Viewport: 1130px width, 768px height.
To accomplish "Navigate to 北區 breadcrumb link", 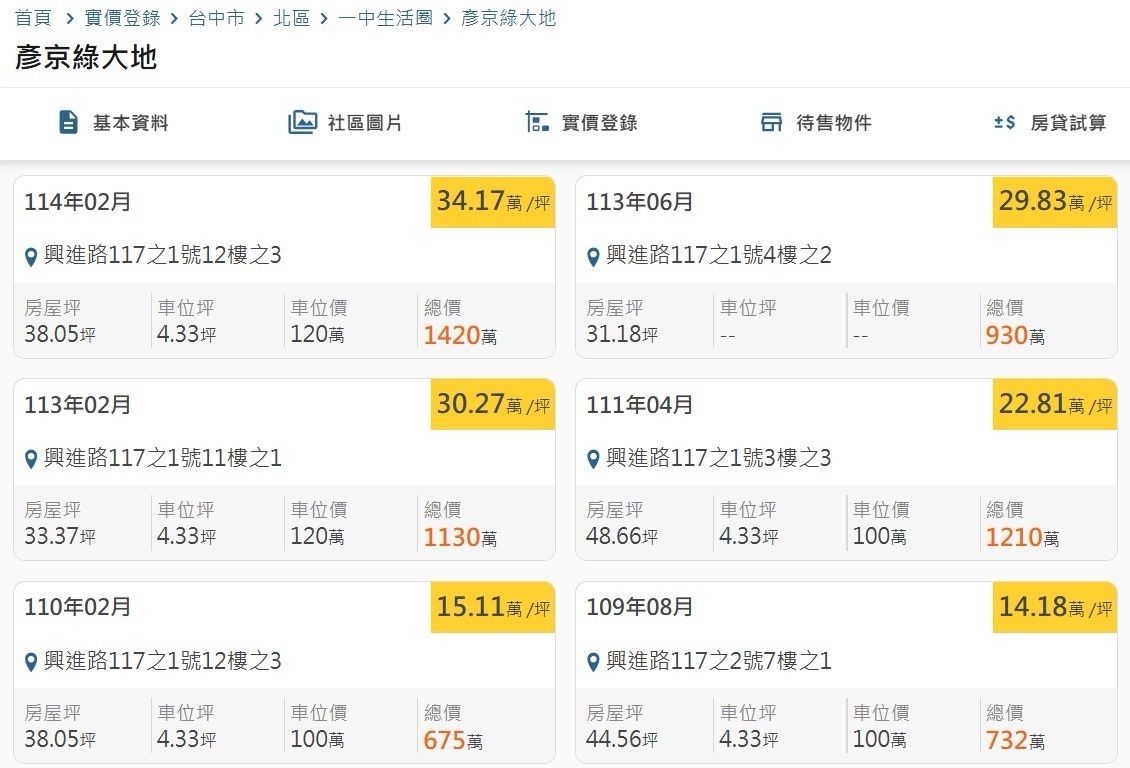I will (x=291, y=18).
